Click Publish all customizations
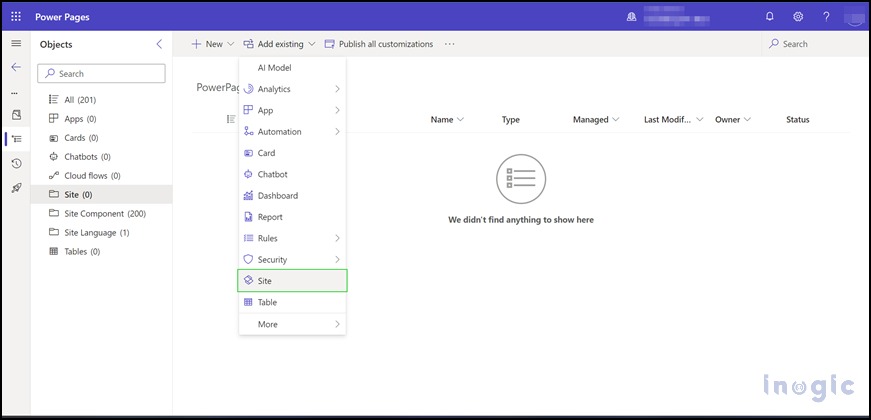This screenshot has height=420, width=871. 379,44
